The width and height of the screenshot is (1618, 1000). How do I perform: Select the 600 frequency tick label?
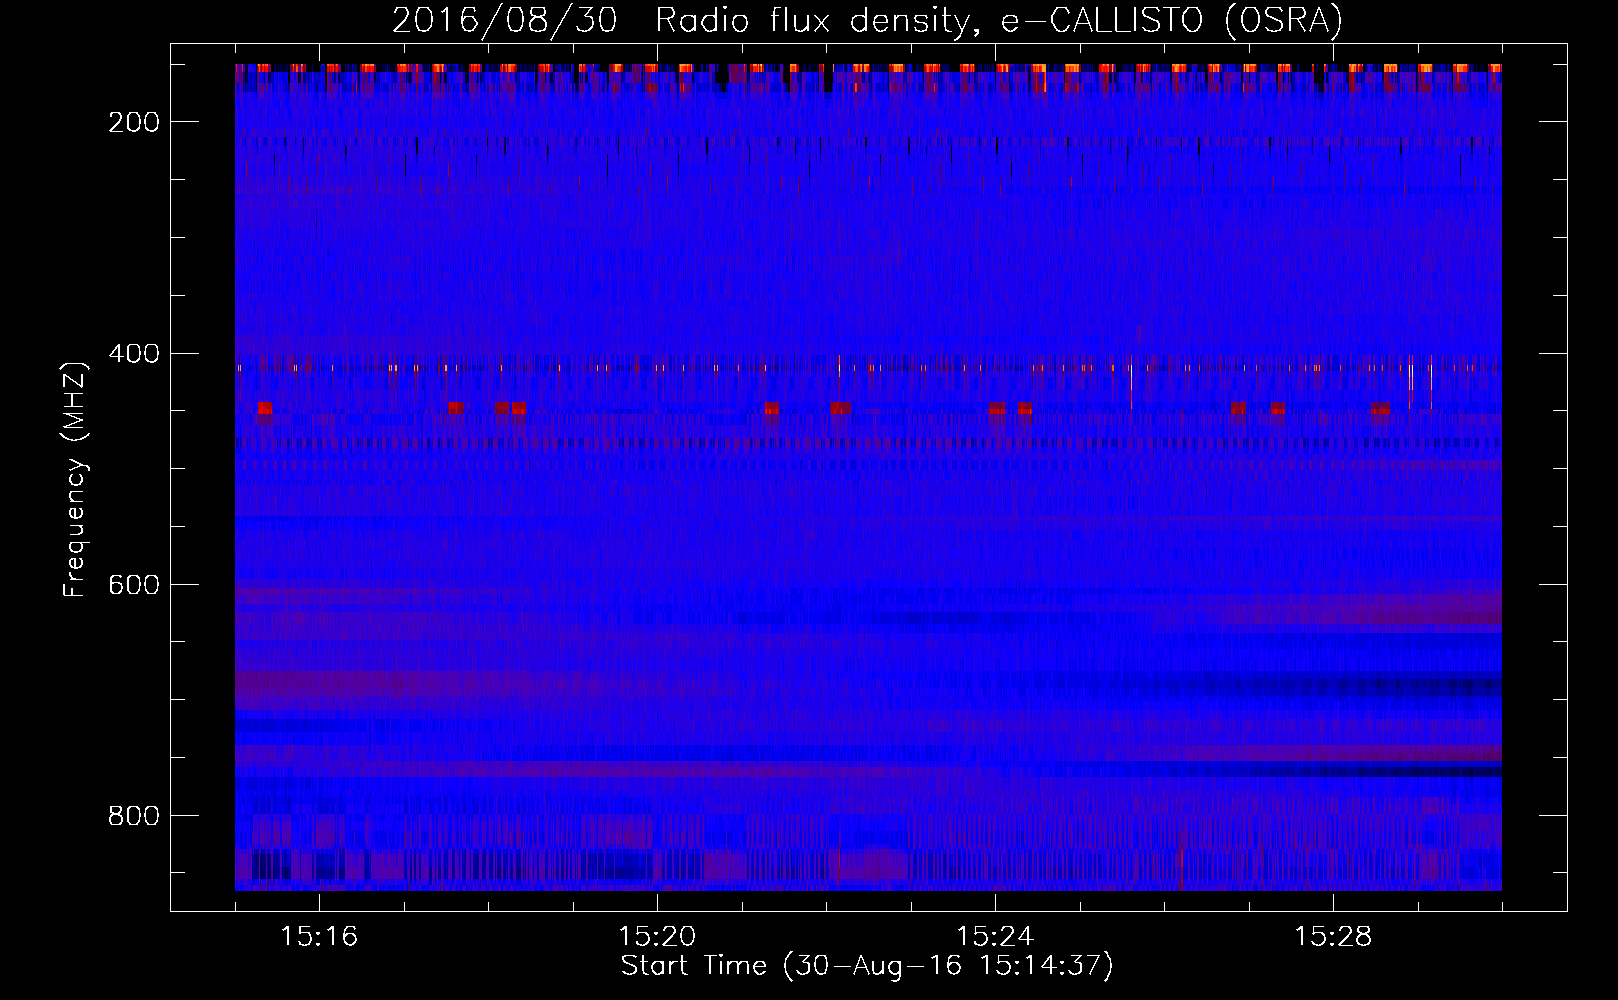(x=132, y=585)
